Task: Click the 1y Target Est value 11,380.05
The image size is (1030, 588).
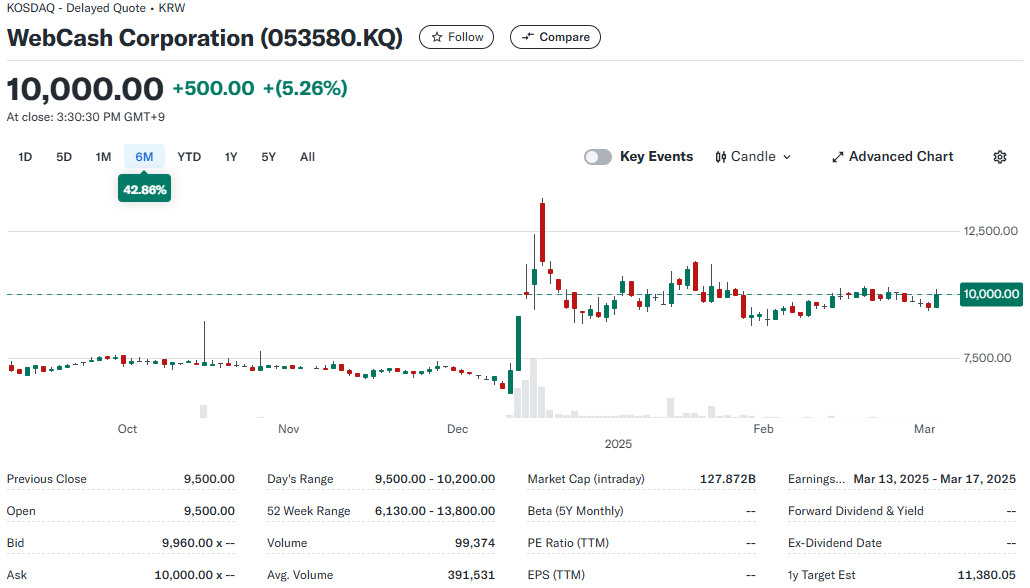Action: pyautogui.click(x=987, y=575)
